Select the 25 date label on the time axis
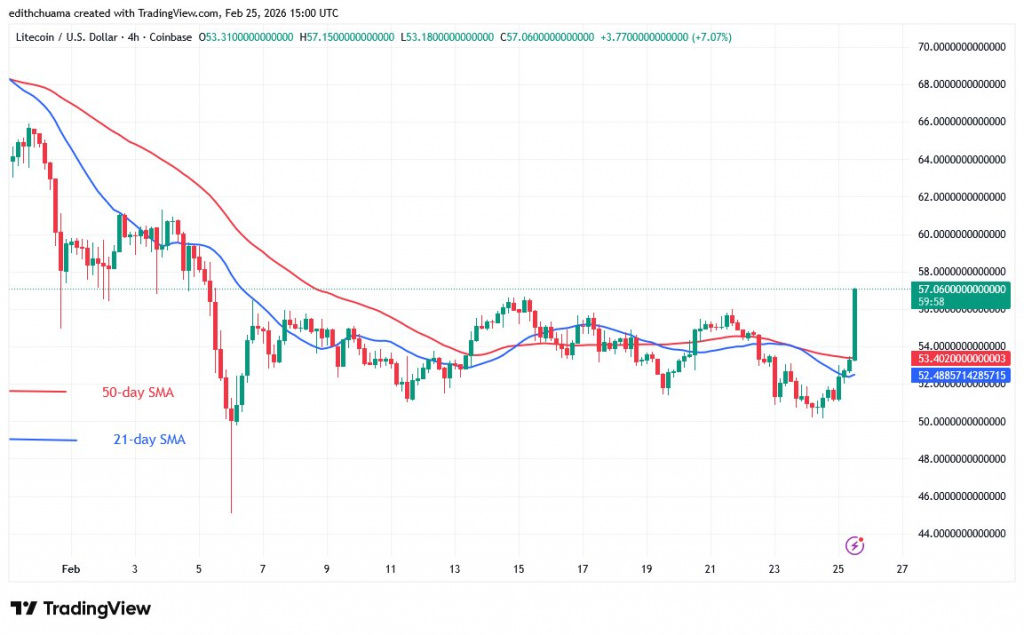This screenshot has height=635, width=1024. click(836, 568)
